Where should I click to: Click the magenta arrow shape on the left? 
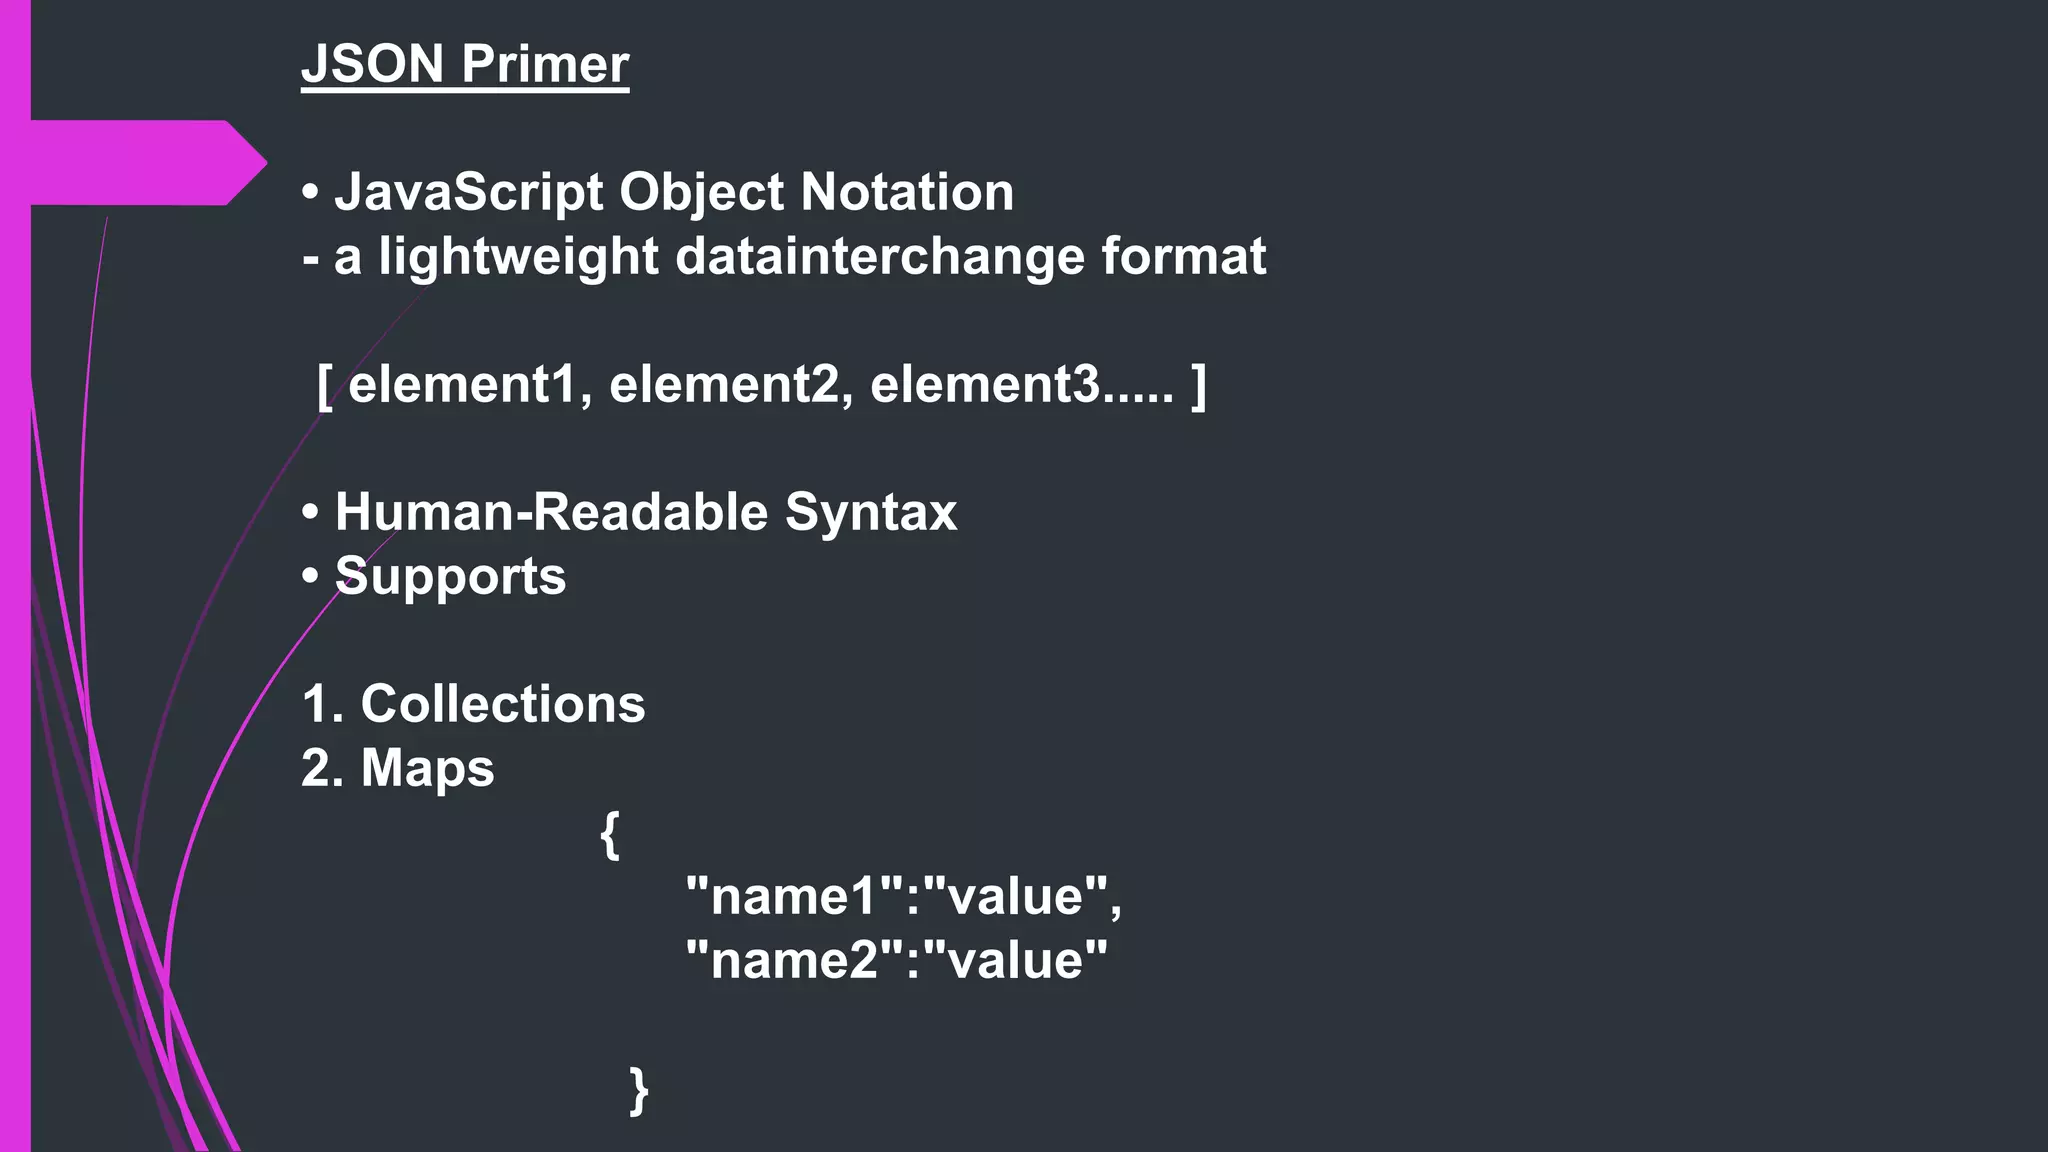point(140,162)
